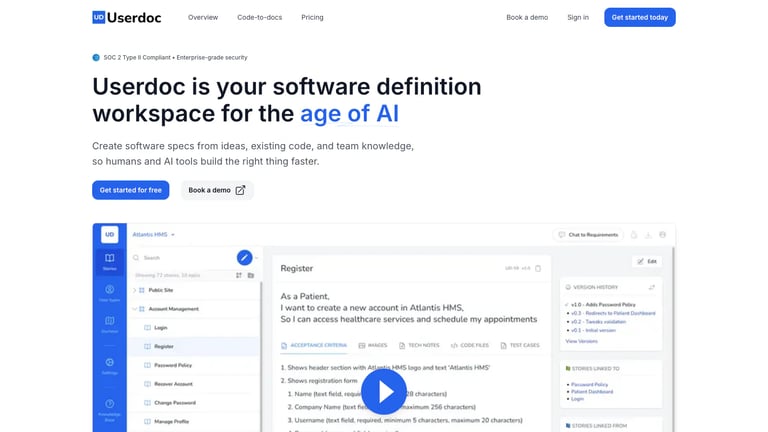Click Book a demo in header
The image size is (768, 432).
click(527, 17)
